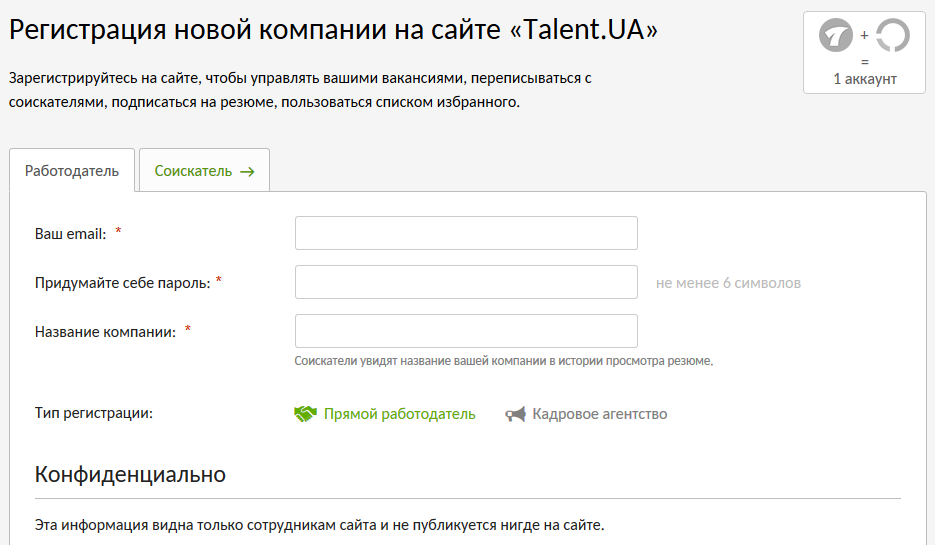Click the Придумайте себе пароль label
The width and height of the screenshot is (935, 545).
[x=122, y=282]
